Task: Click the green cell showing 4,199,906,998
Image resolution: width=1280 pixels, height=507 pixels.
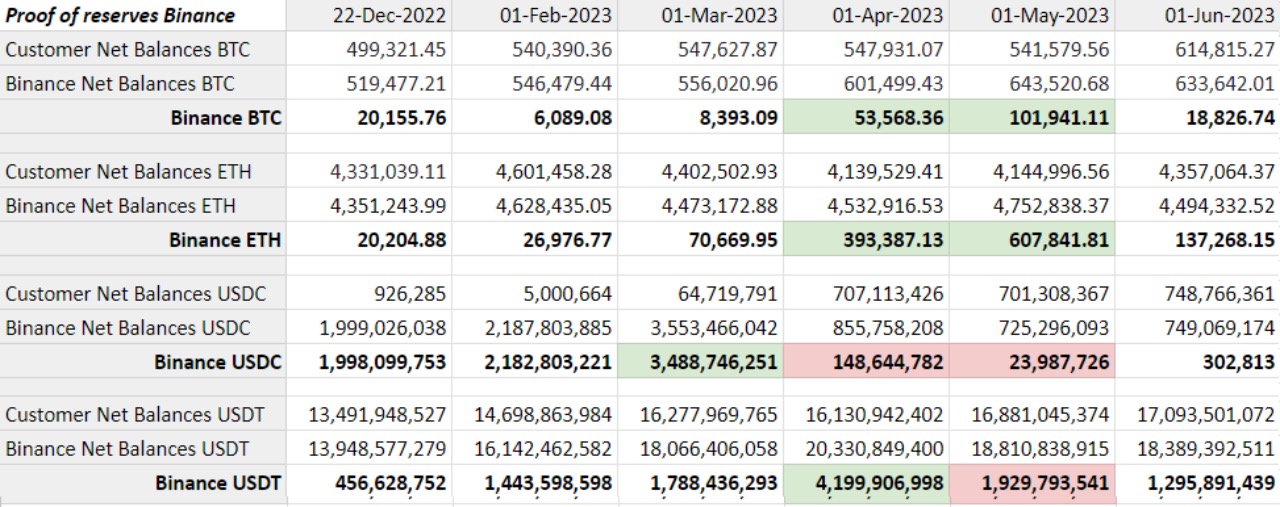Action: [x=866, y=483]
